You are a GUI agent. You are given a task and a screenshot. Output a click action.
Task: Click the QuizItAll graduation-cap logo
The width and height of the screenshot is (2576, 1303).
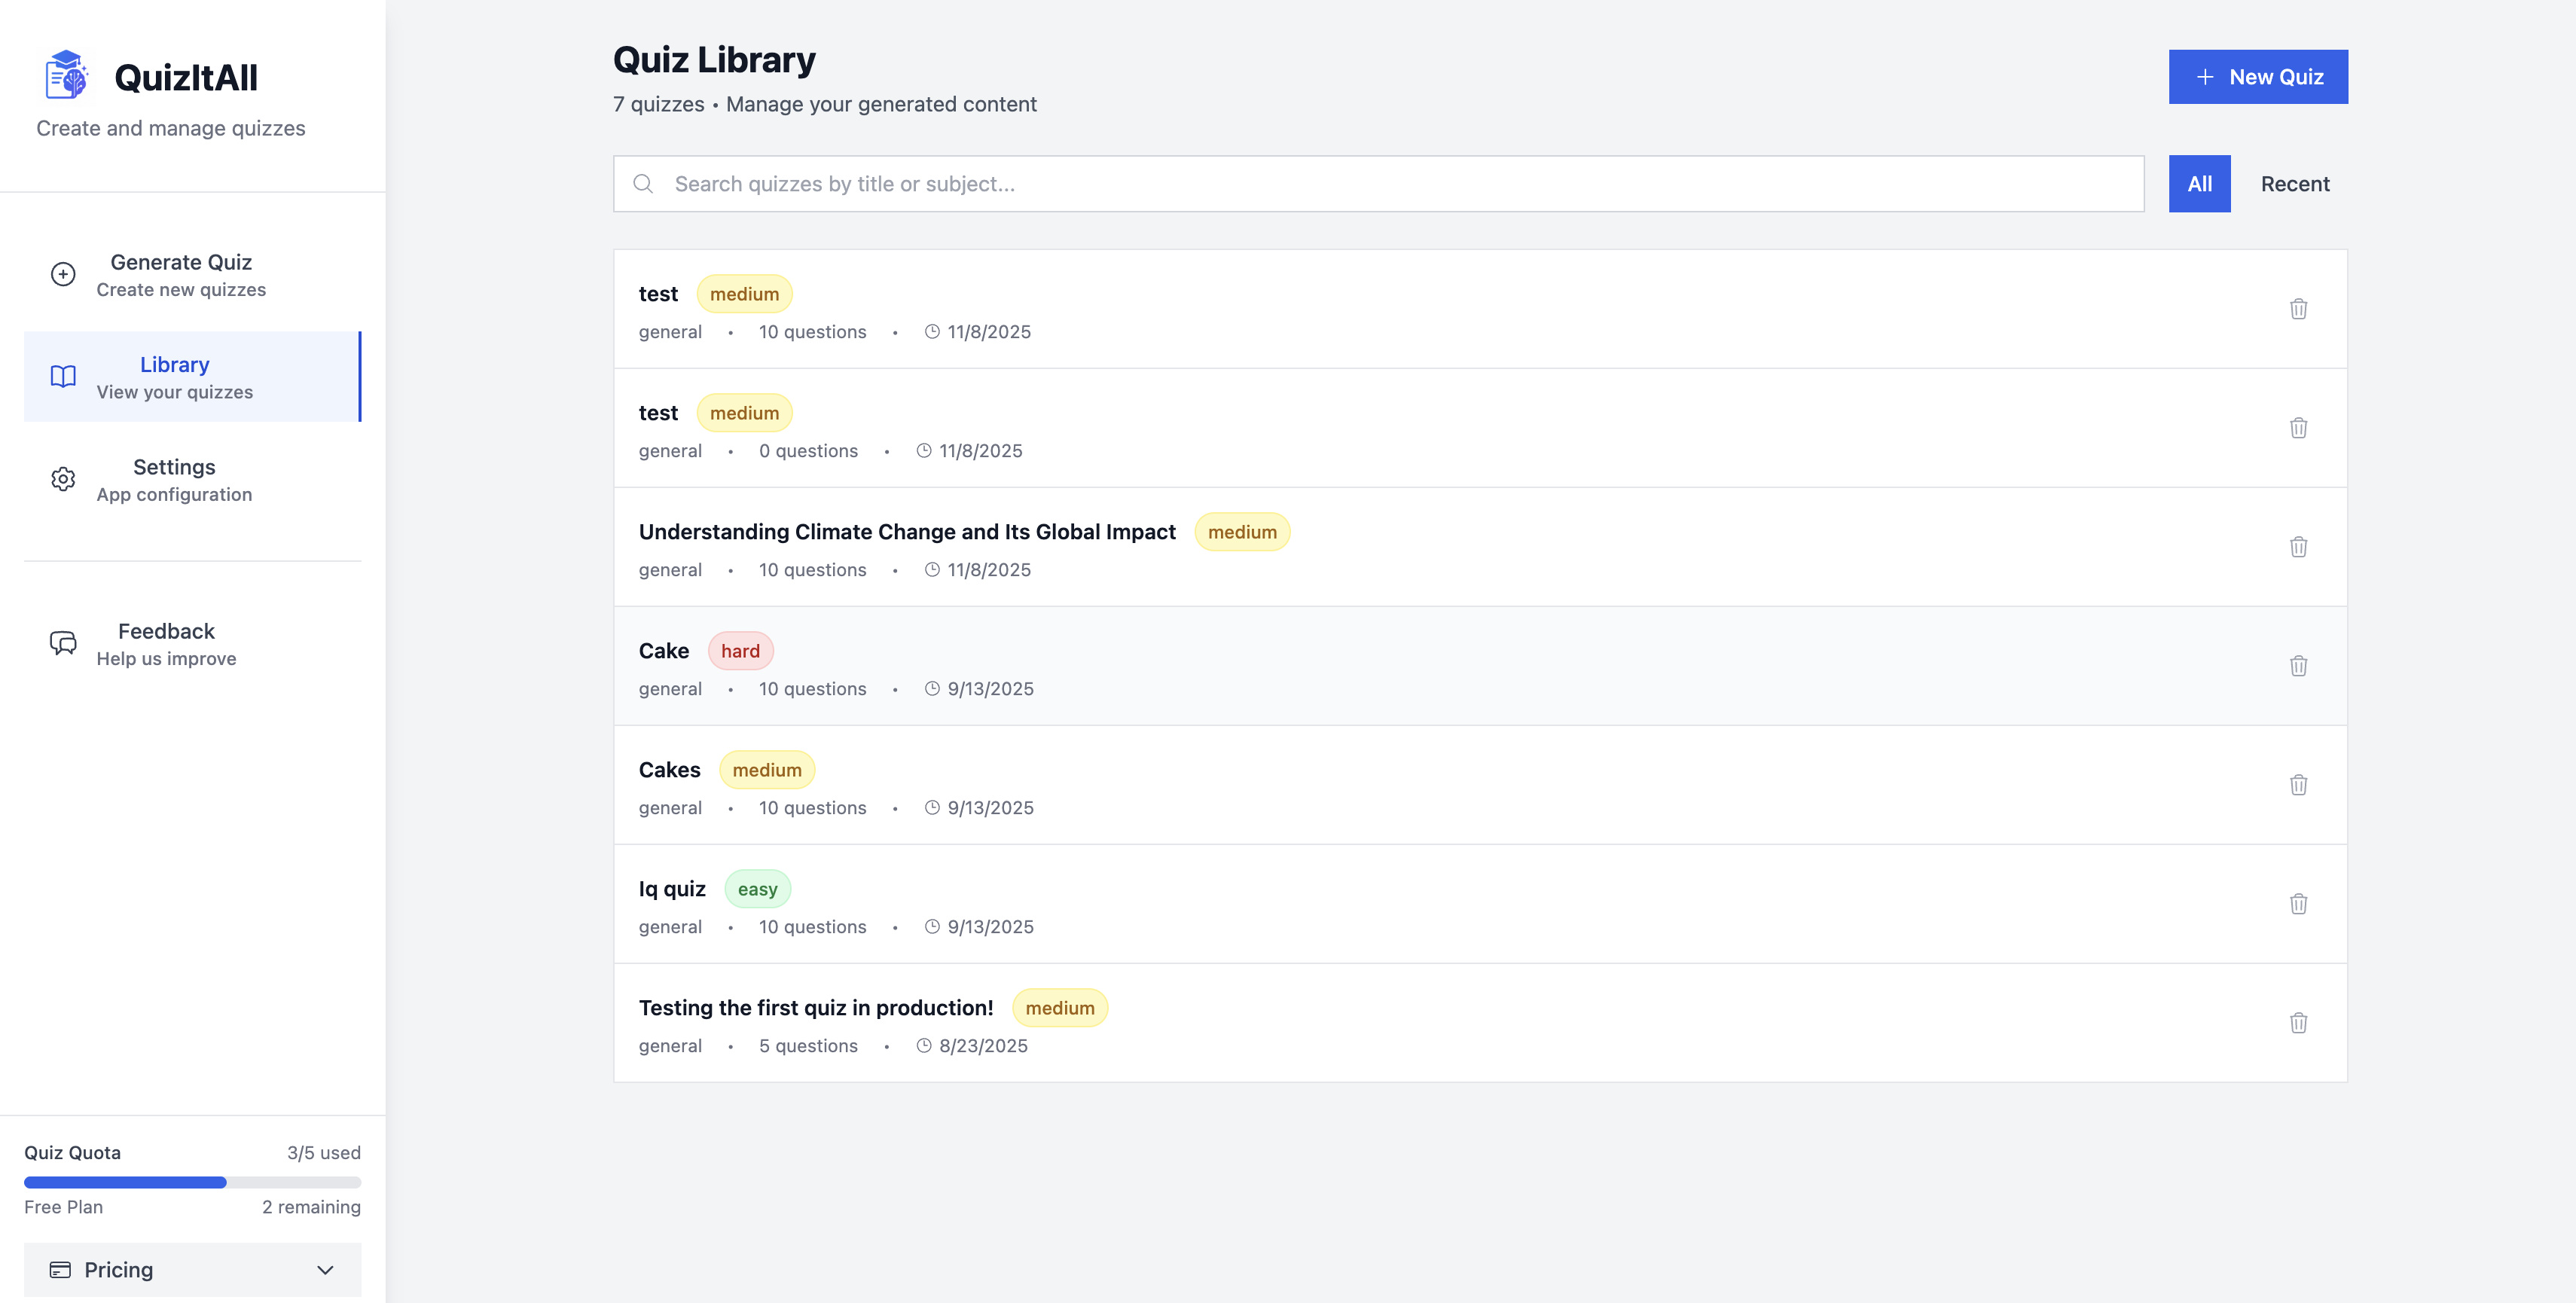(66, 74)
